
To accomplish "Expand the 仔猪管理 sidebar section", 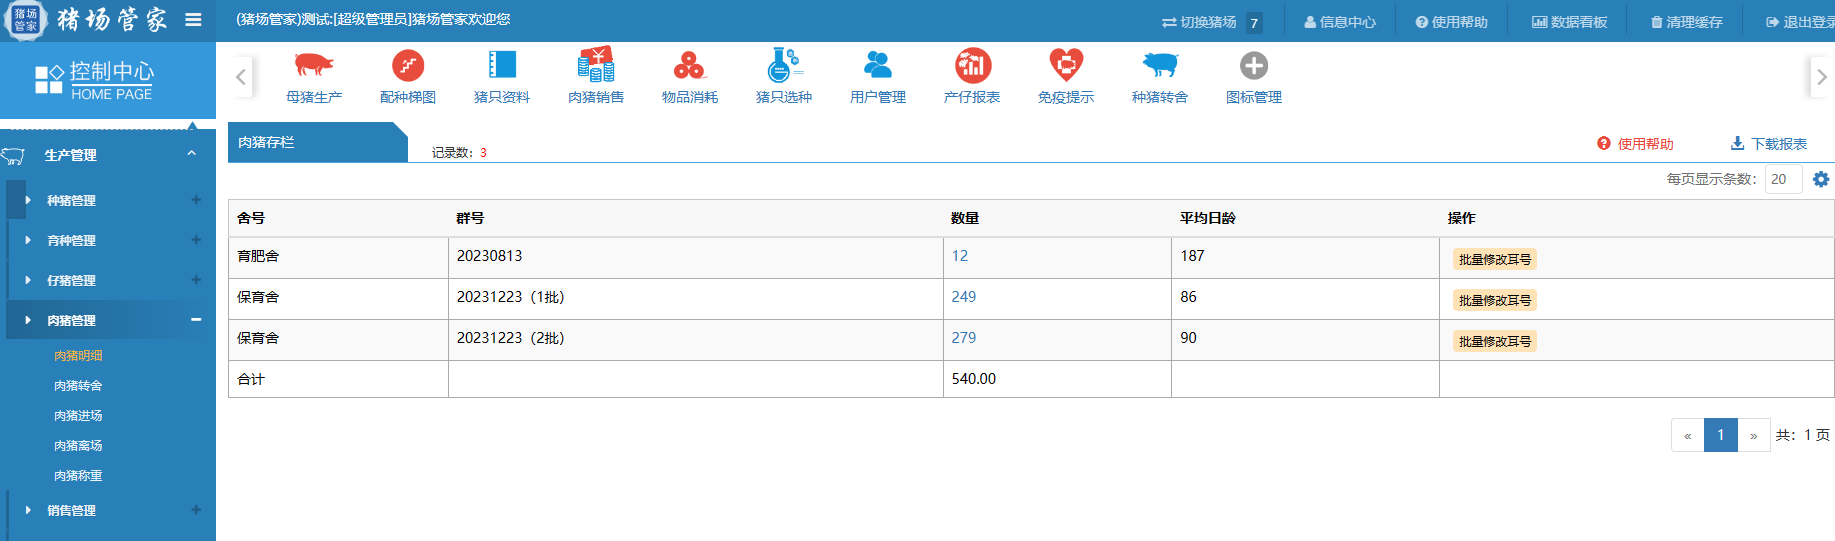I will pyautogui.click(x=108, y=280).
